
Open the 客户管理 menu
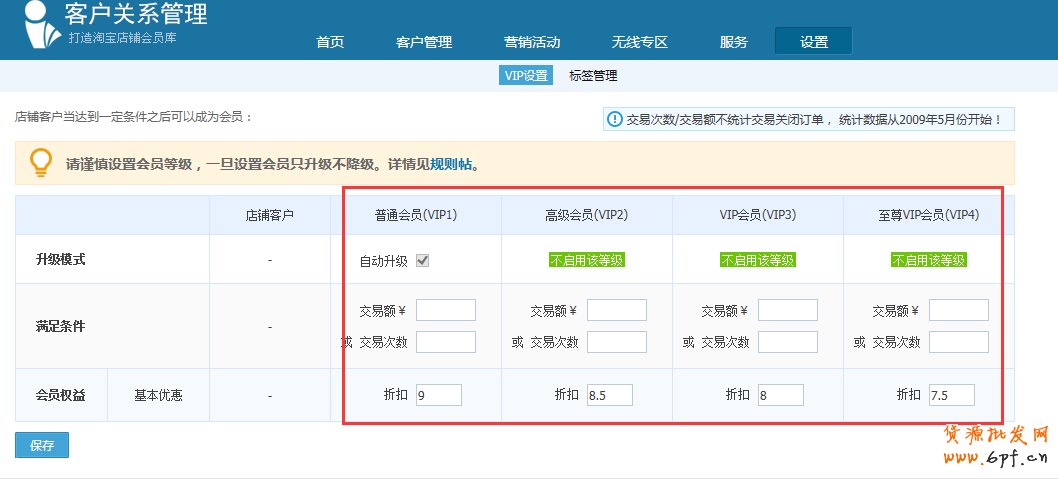click(424, 42)
